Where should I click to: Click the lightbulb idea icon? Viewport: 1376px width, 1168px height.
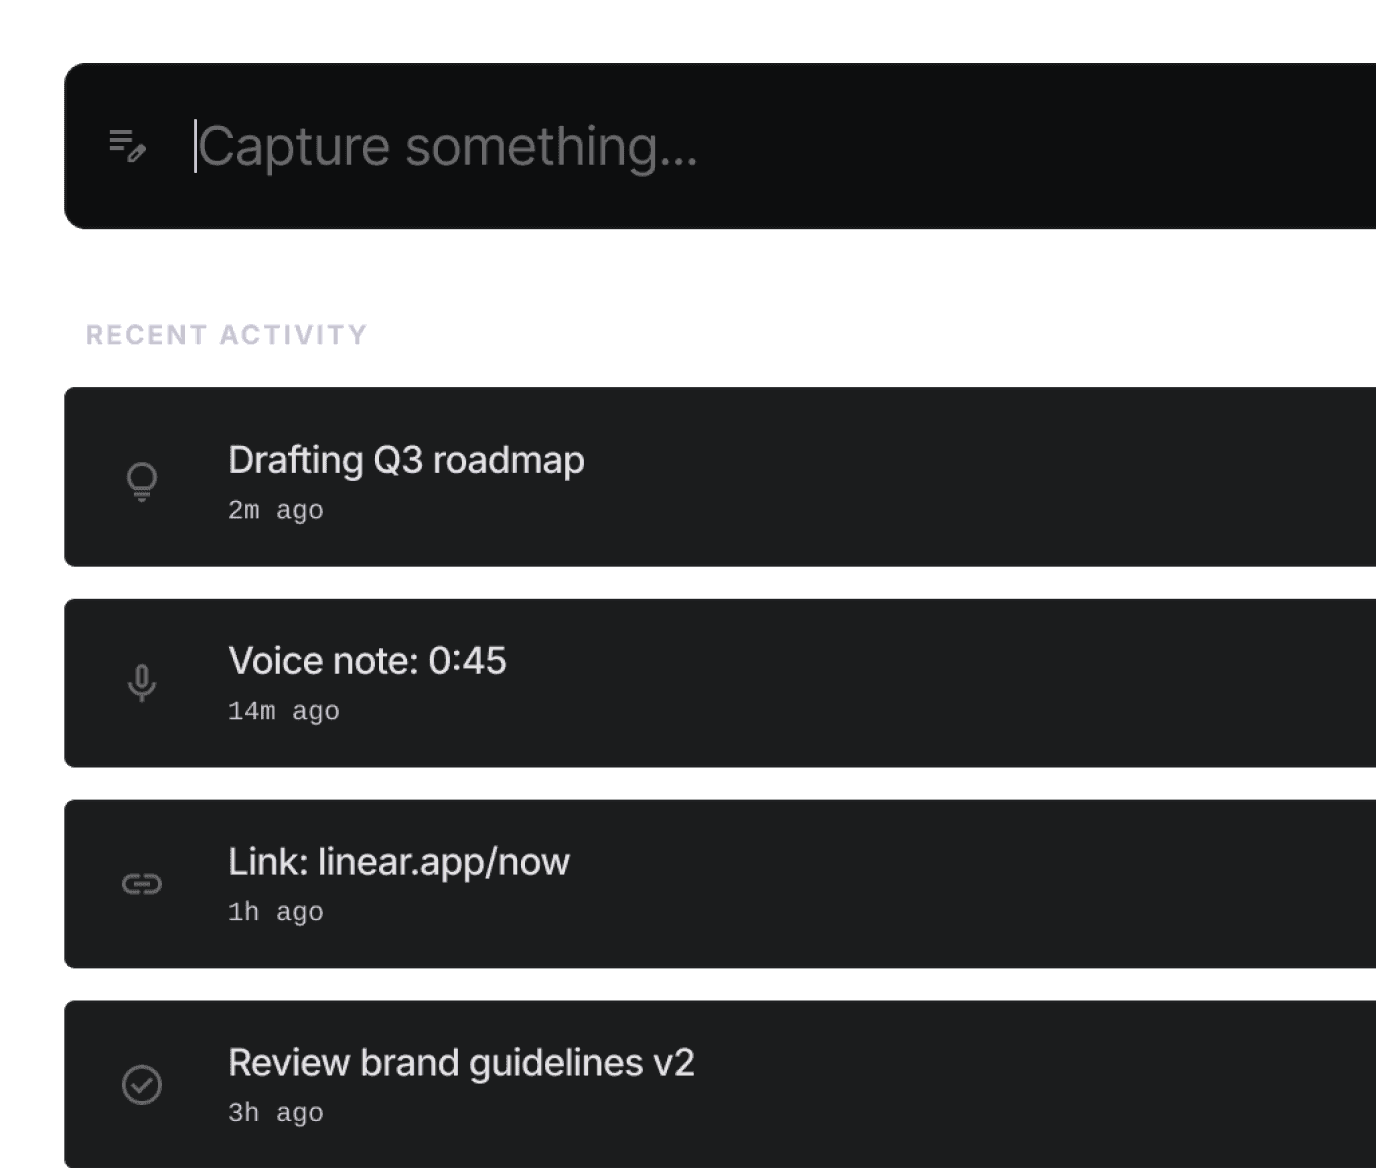142,481
